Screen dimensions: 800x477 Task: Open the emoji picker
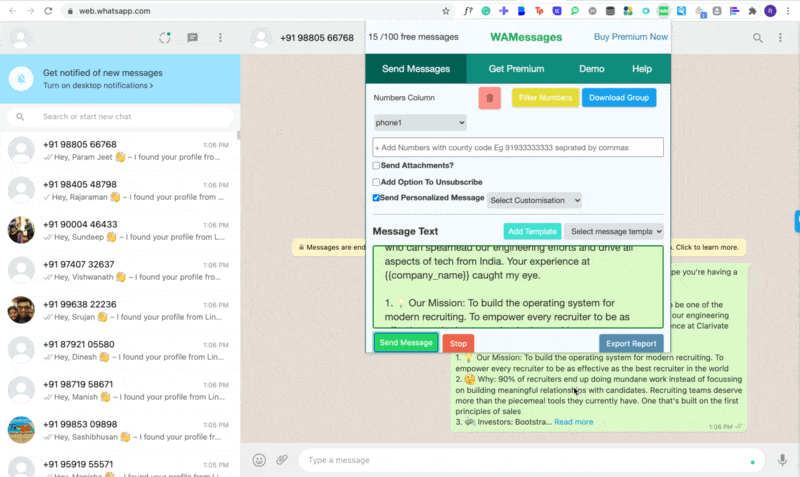coord(259,460)
